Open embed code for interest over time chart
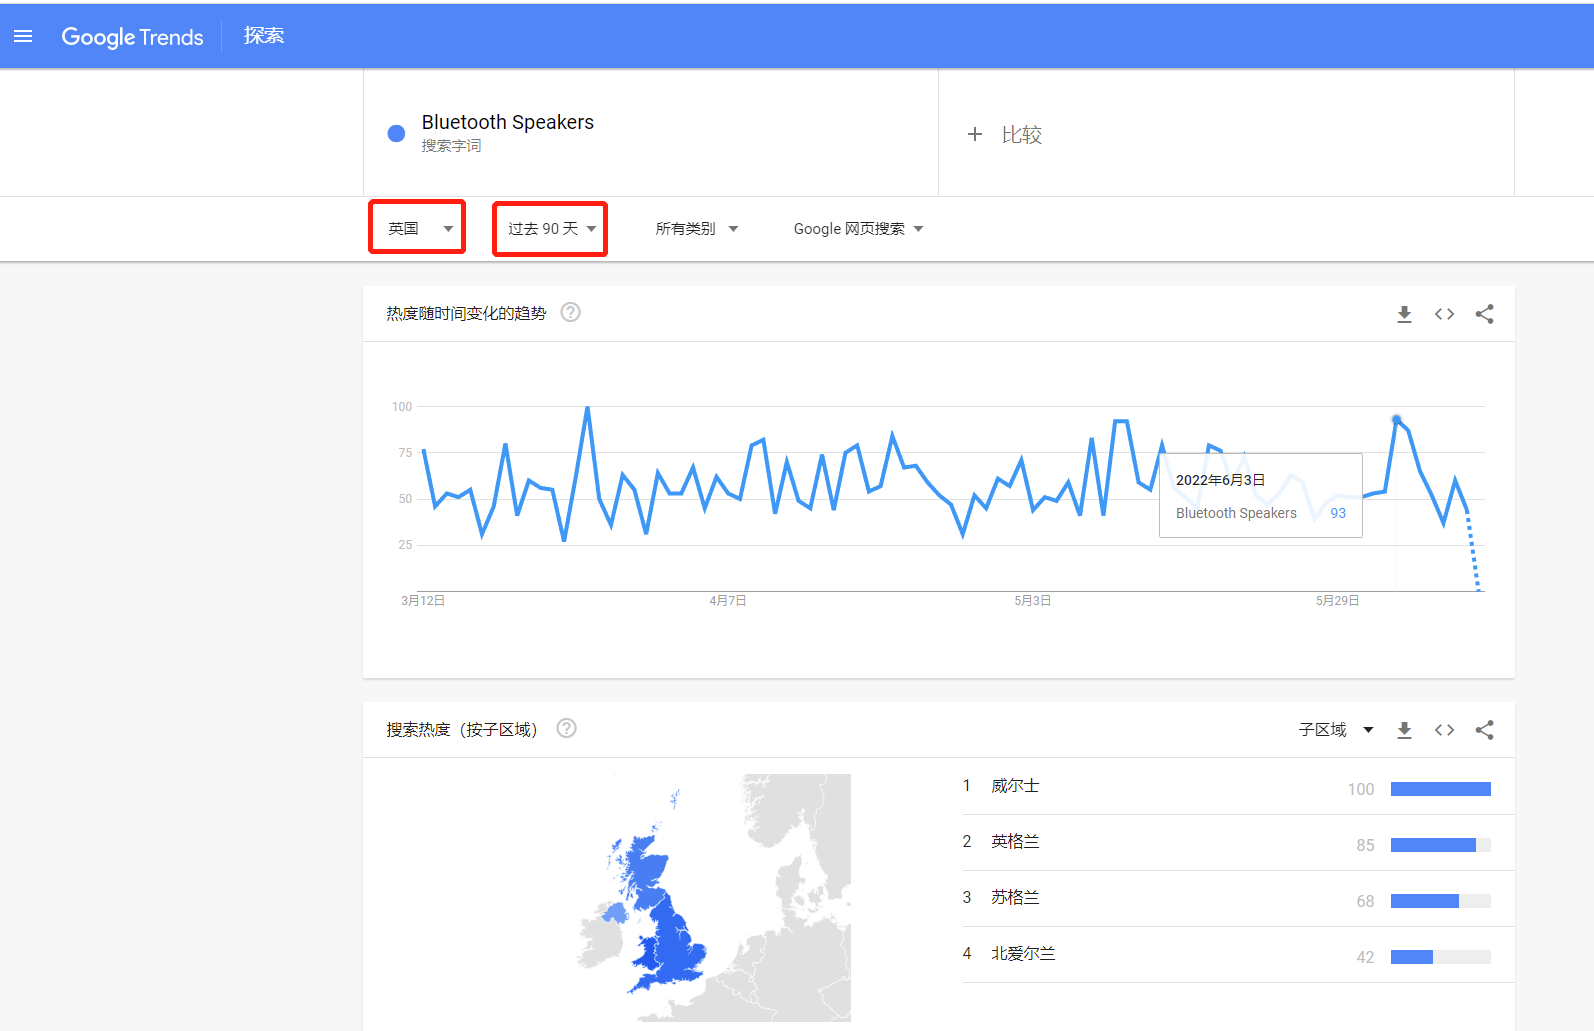The width and height of the screenshot is (1594, 1031). (x=1444, y=314)
